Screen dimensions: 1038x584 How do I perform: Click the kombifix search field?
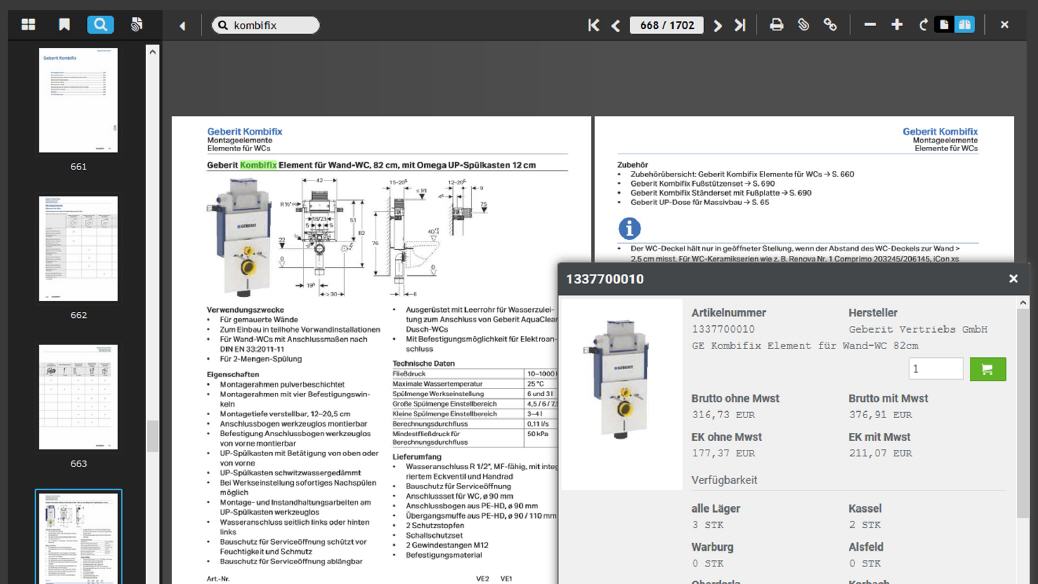click(x=265, y=25)
